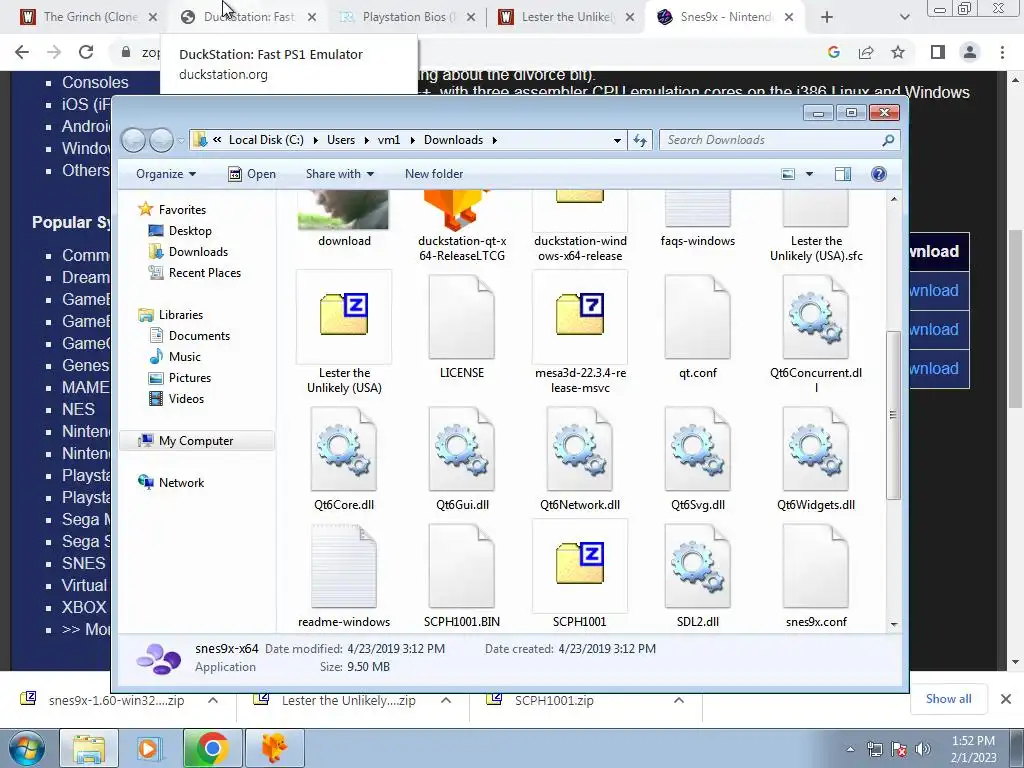Screen dimensions: 1024x768
Task: Open Windows Media Player from taskbar
Action: tap(149, 748)
